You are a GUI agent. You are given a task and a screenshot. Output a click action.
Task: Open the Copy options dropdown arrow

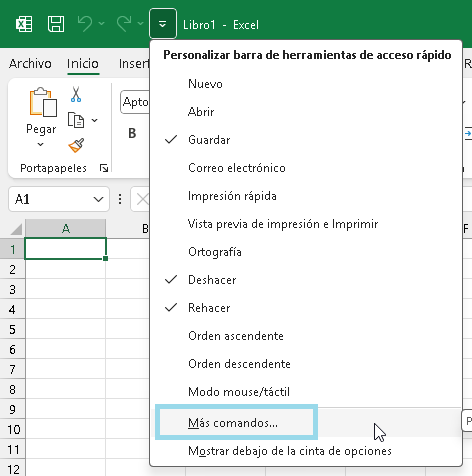coord(95,120)
